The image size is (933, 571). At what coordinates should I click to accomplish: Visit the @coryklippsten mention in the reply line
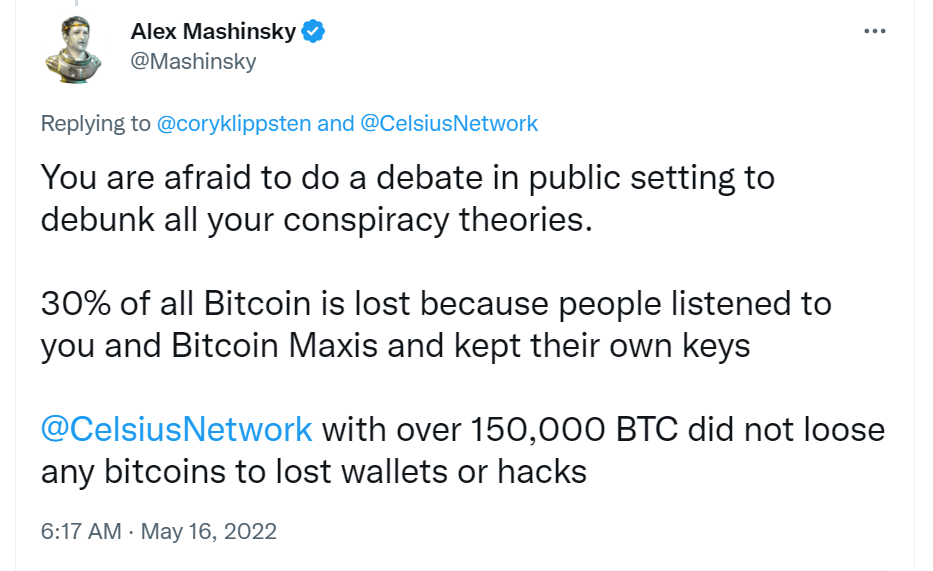coord(234,123)
